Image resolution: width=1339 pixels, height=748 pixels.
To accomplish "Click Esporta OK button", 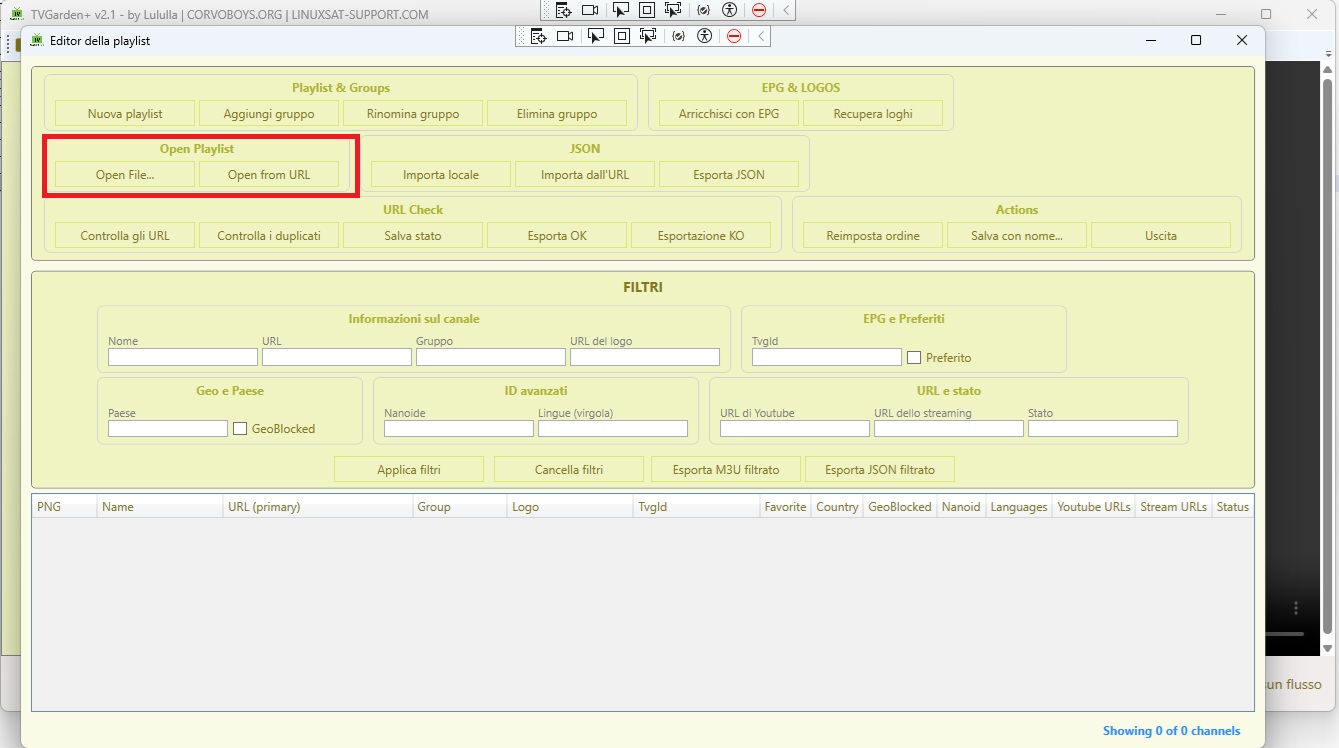I will 557,235.
